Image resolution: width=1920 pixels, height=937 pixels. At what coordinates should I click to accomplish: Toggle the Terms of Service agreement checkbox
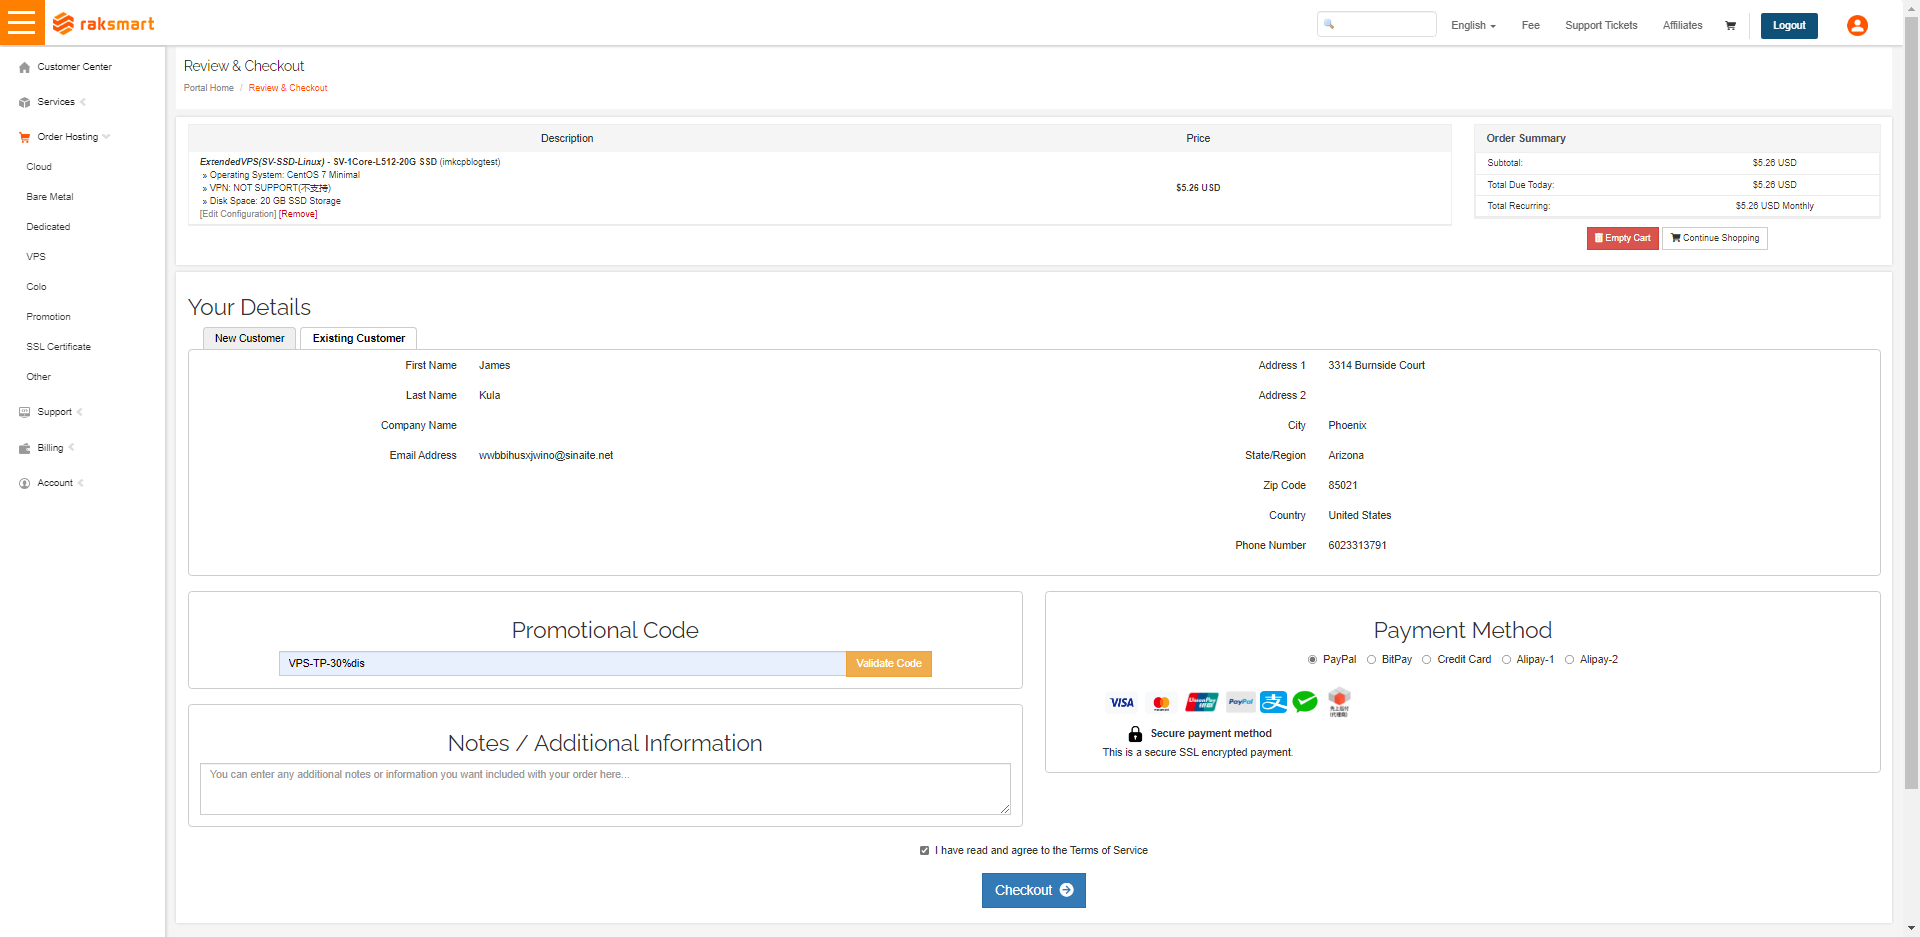click(x=924, y=851)
